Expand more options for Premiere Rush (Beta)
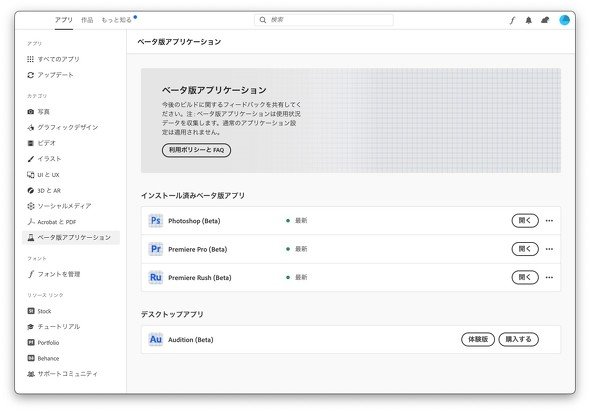590x412 pixels. (549, 277)
